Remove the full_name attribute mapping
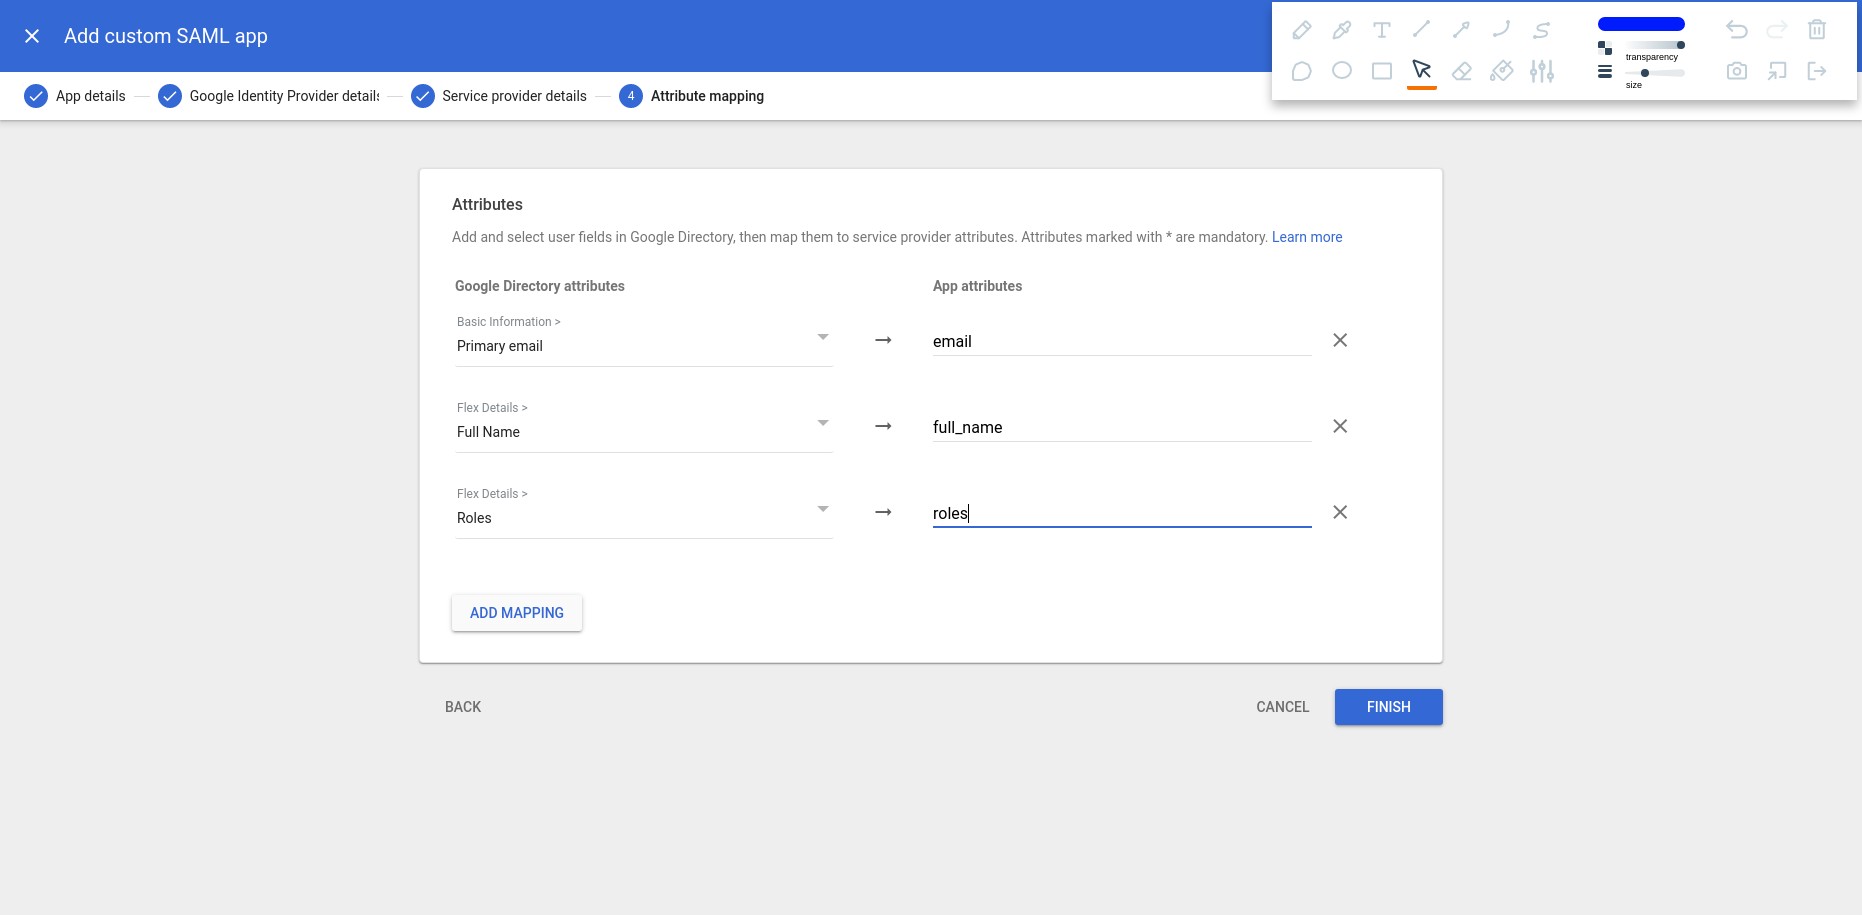Screen dimensions: 1862x915 pos(1340,426)
